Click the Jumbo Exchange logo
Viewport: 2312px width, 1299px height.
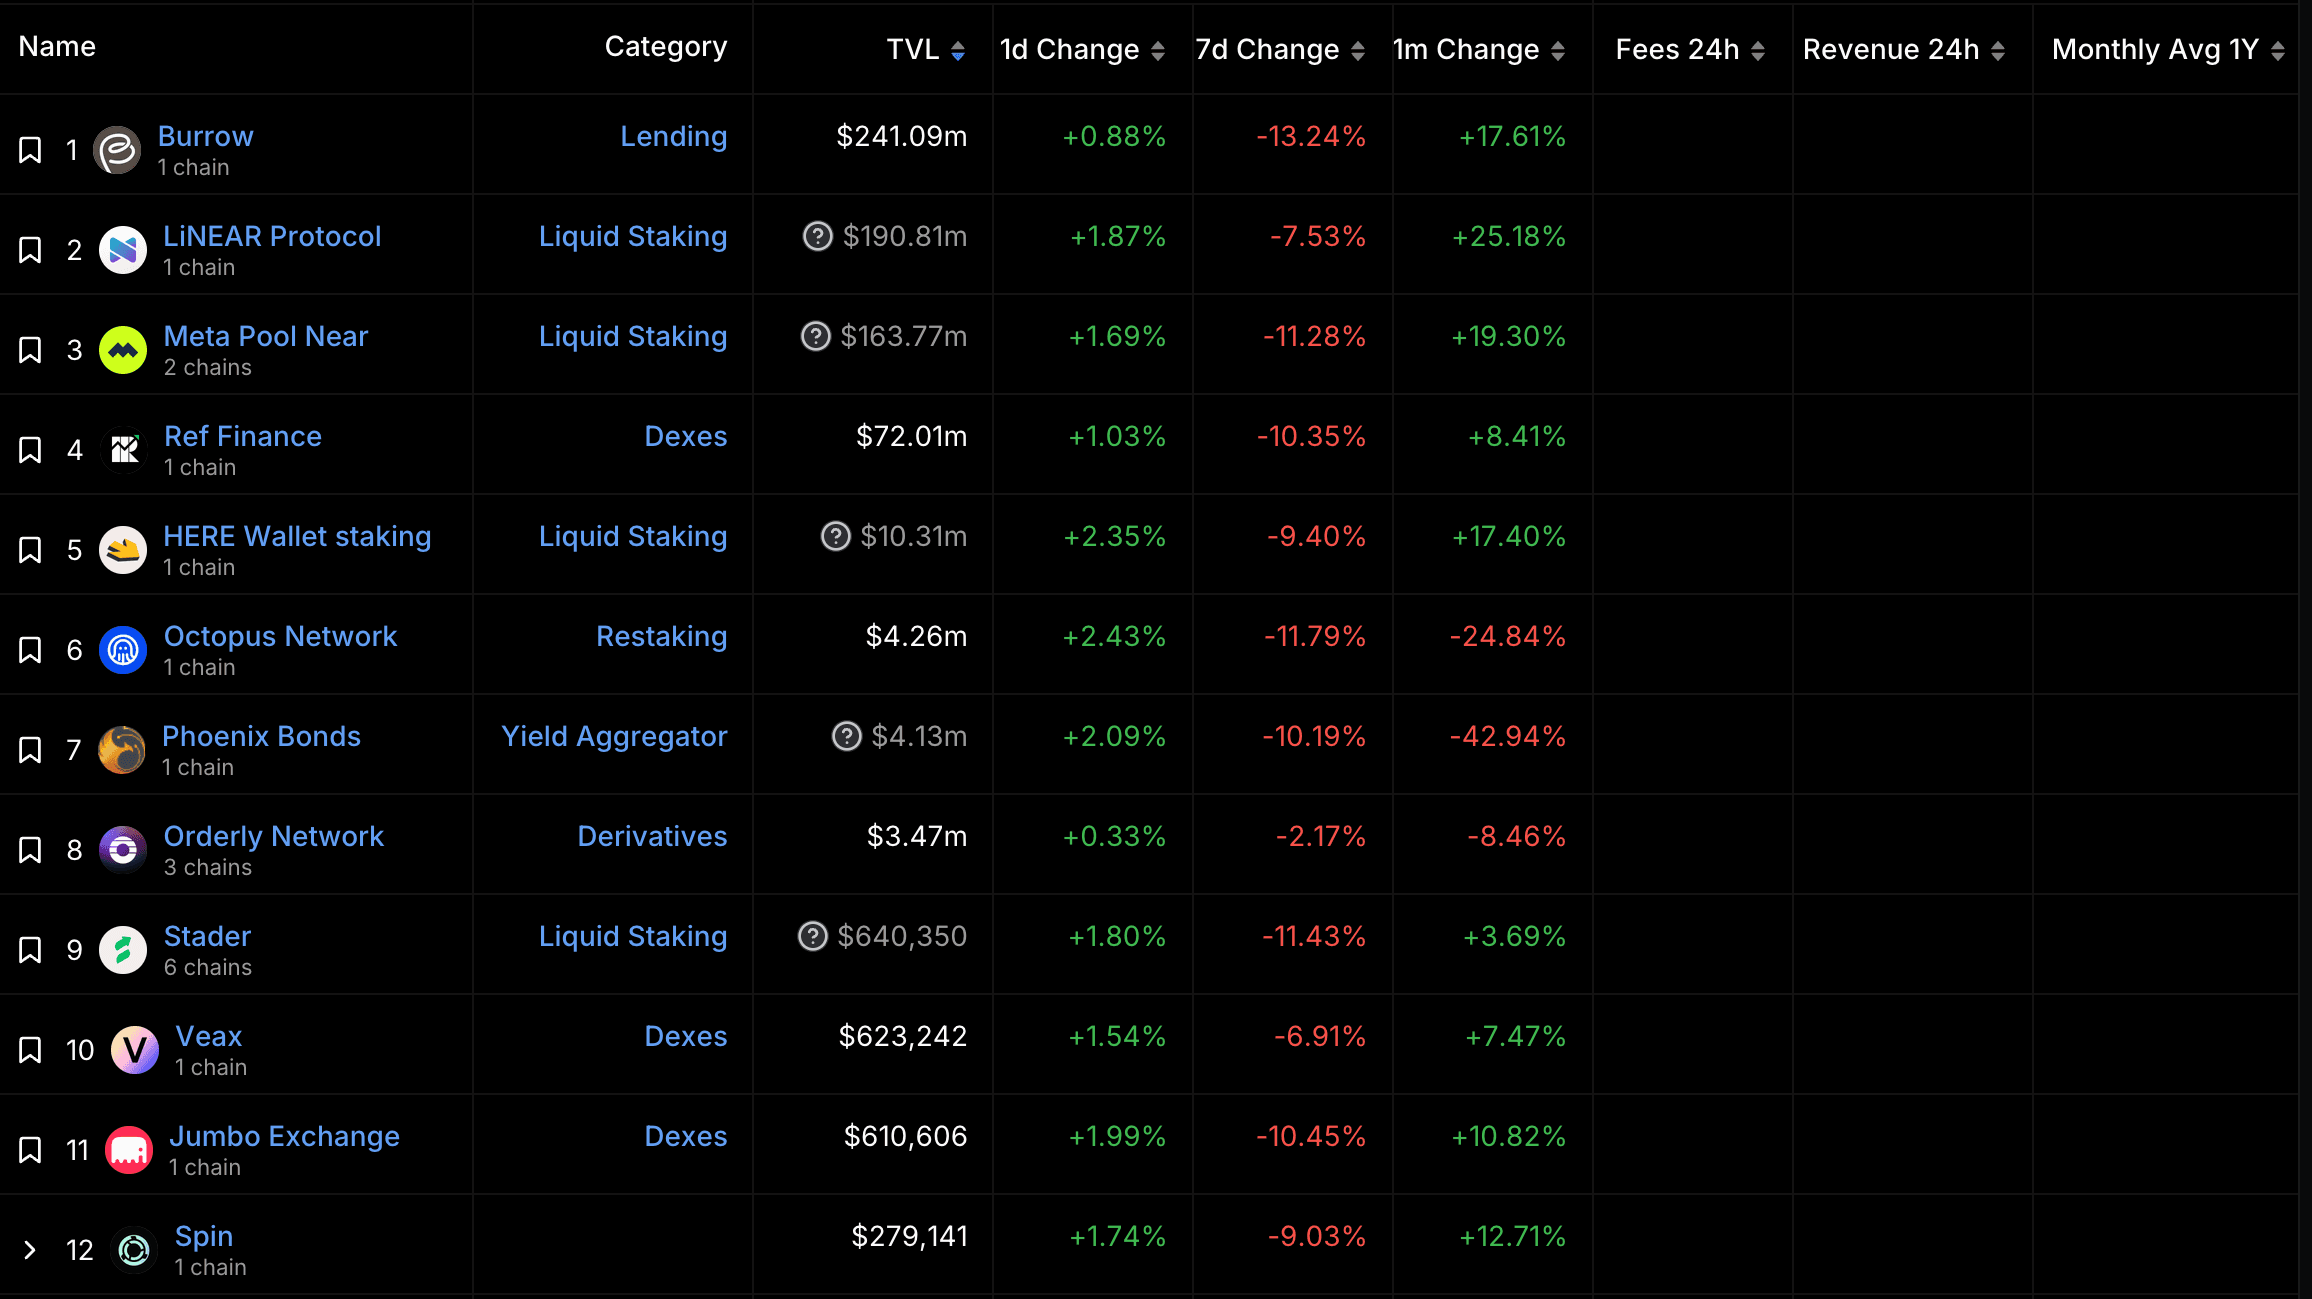pos(129,1150)
